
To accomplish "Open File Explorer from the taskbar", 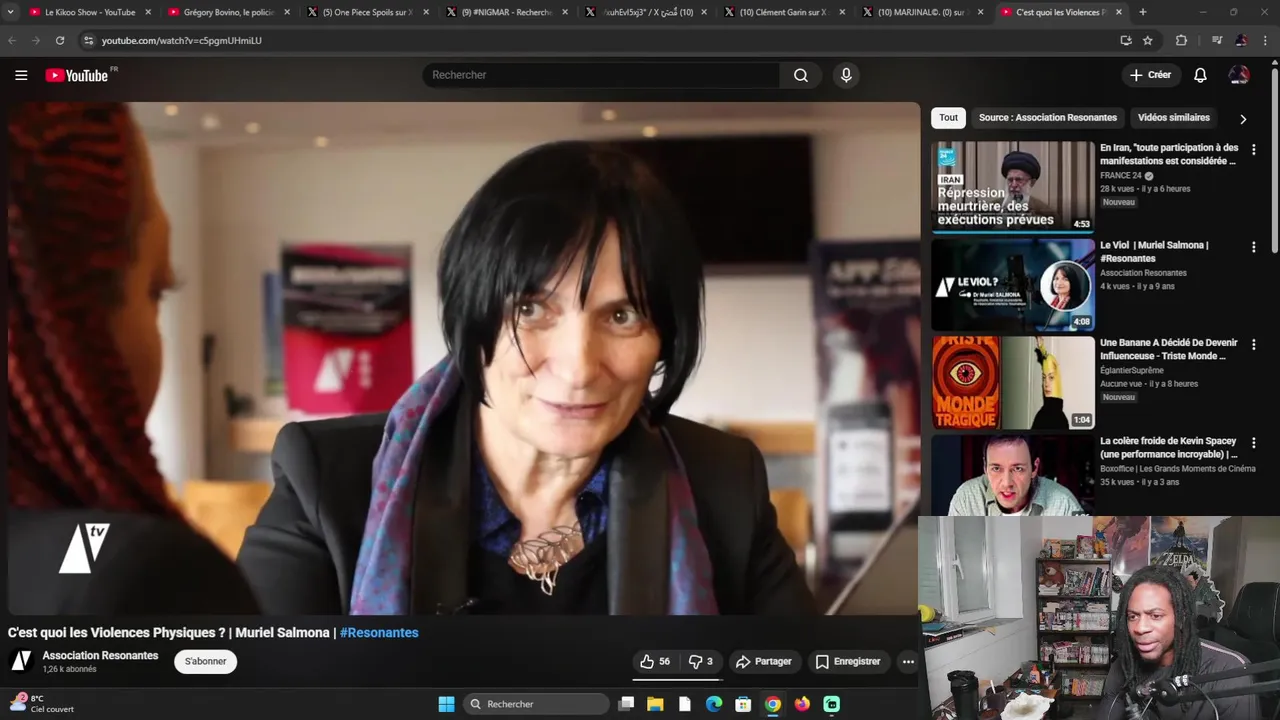I will point(655,704).
